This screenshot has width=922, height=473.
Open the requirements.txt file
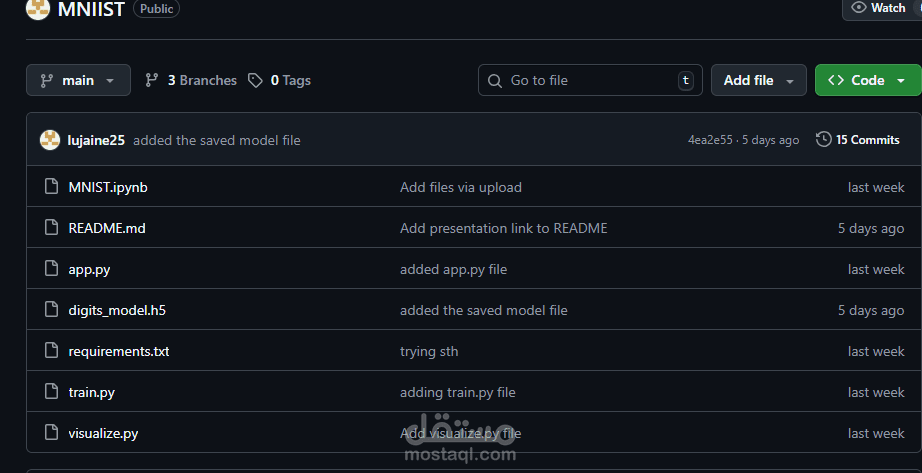click(119, 351)
